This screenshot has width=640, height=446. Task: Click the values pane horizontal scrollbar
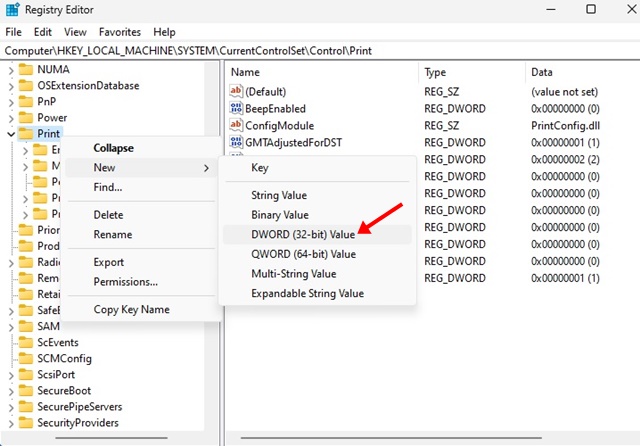[391, 438]
